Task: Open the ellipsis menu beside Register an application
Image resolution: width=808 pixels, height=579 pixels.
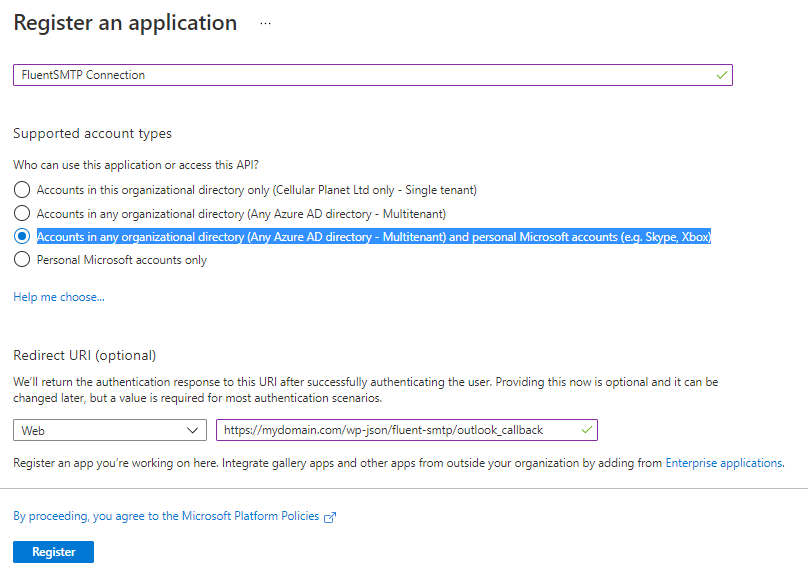Action: tap(265, 24)
